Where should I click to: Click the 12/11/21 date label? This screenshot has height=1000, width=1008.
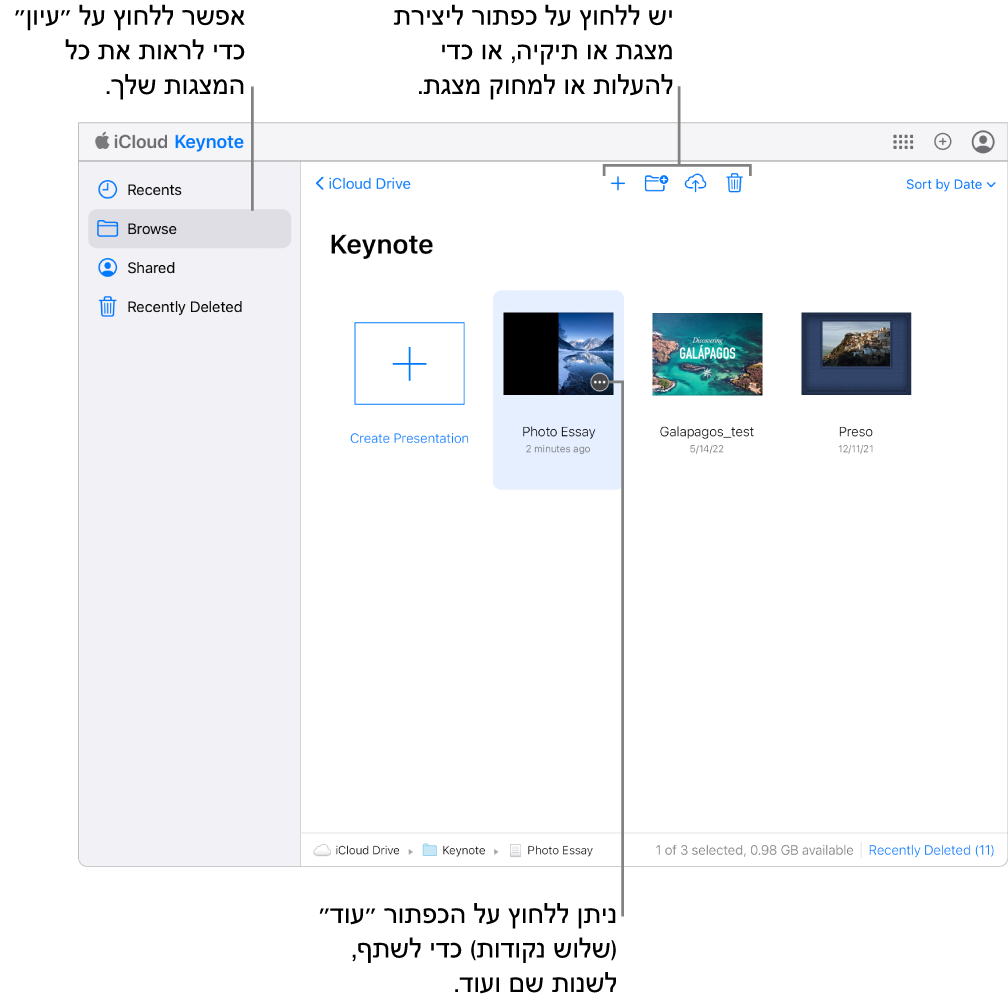[x=856, y=449]
